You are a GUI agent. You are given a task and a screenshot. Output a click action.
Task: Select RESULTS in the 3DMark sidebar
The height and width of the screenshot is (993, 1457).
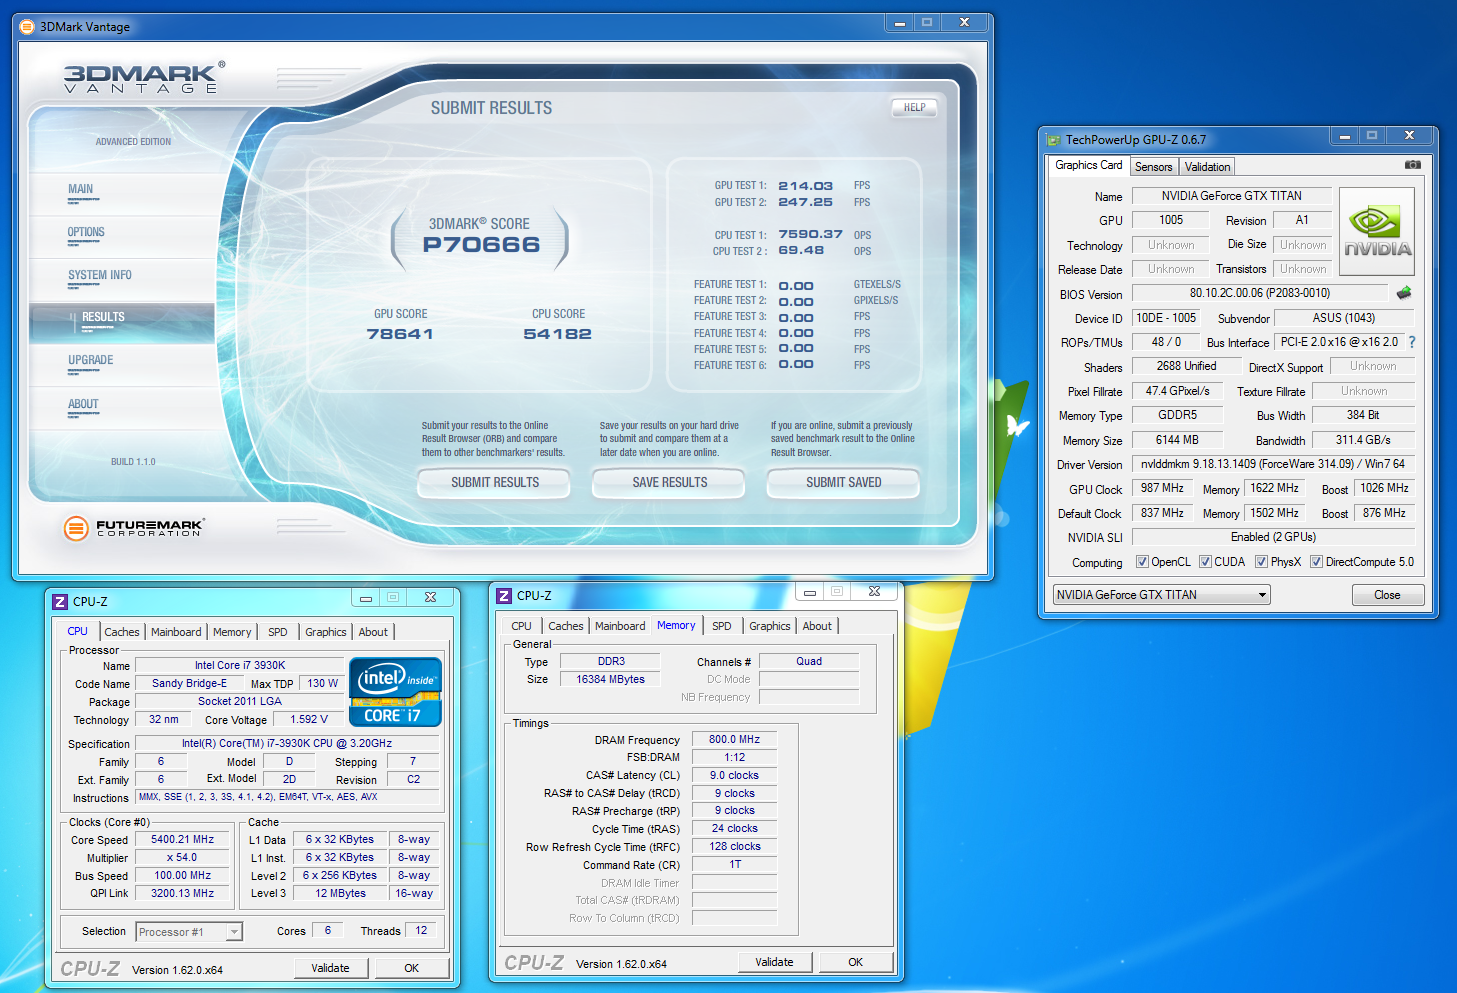pyautogui.click(x=122, y=321)
